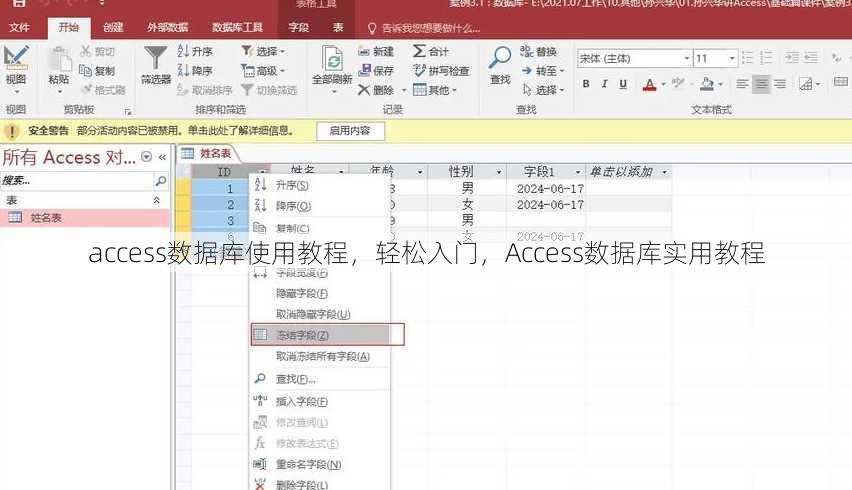Image resolution: width=852 pixels, height=490 pixels.
Task: Click the 保存 (Save record) icon
Action: click(365, 71)
